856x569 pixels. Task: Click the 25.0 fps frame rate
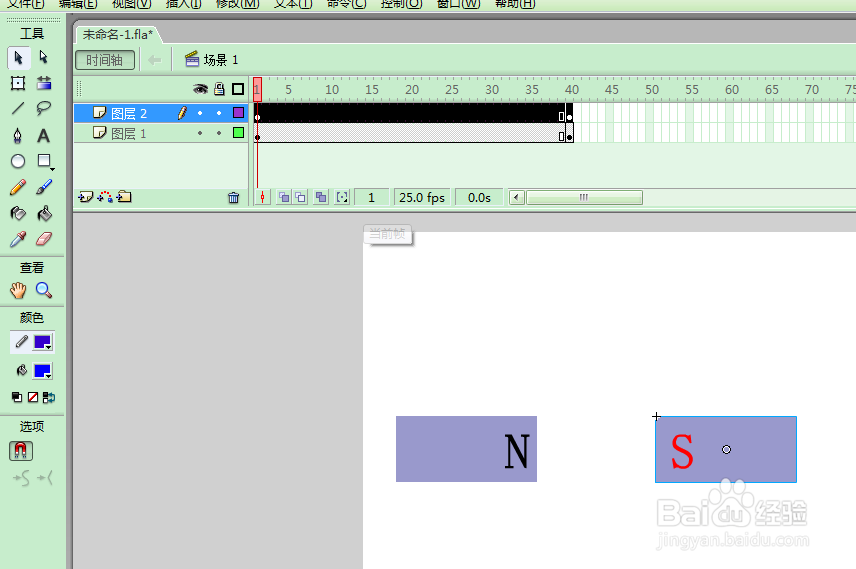click(x=422, y=197)
